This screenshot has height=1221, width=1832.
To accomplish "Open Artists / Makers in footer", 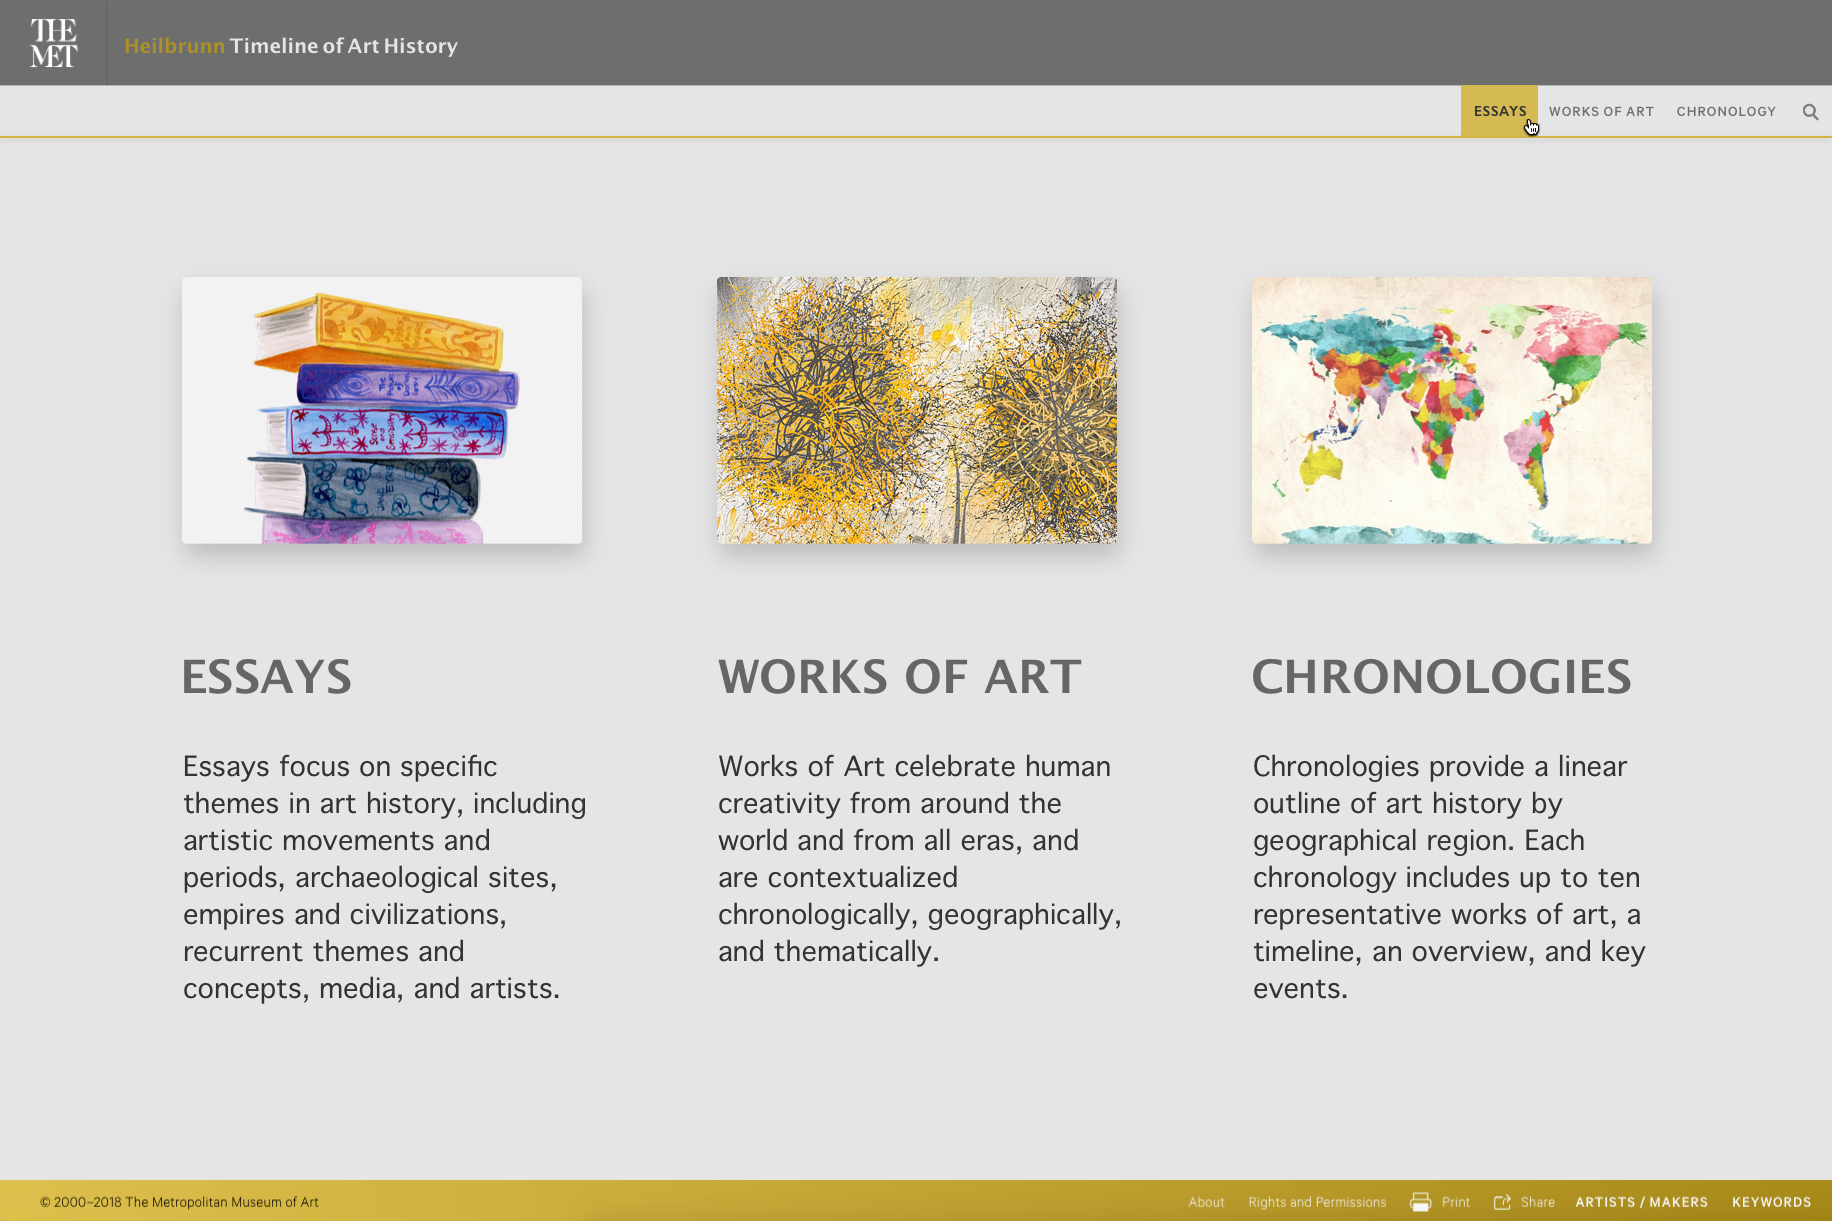I will [1642, 1202].
